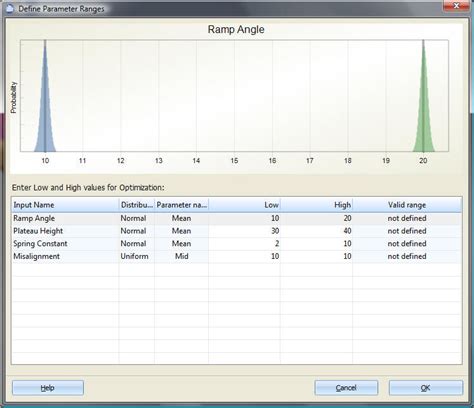The height and width of the screenshot is (408, 474).
Task: Click Spring Constant valid range 'not defined'
Action: [407, 244]
